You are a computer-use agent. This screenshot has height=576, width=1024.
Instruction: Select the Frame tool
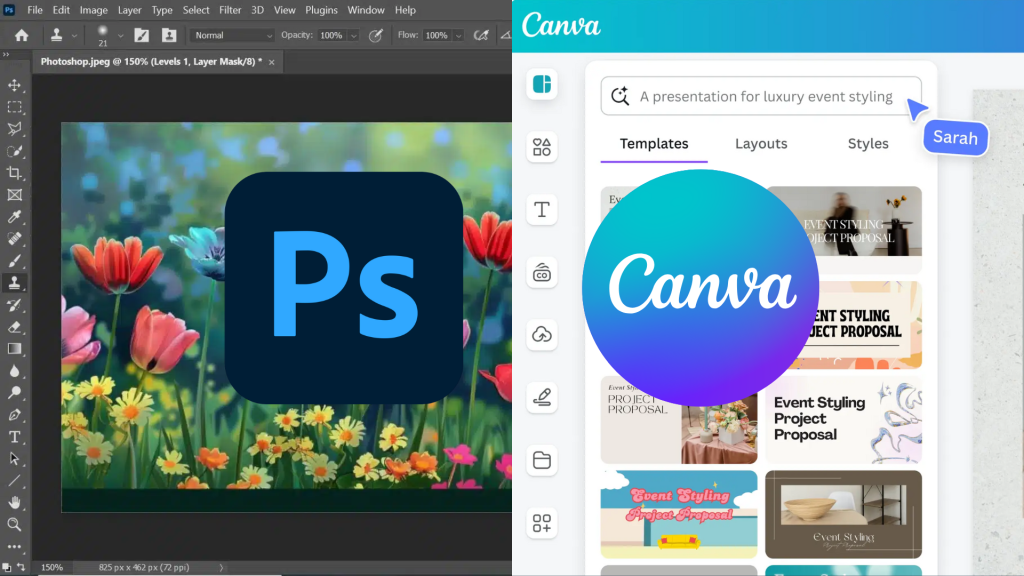click(14, 195)
